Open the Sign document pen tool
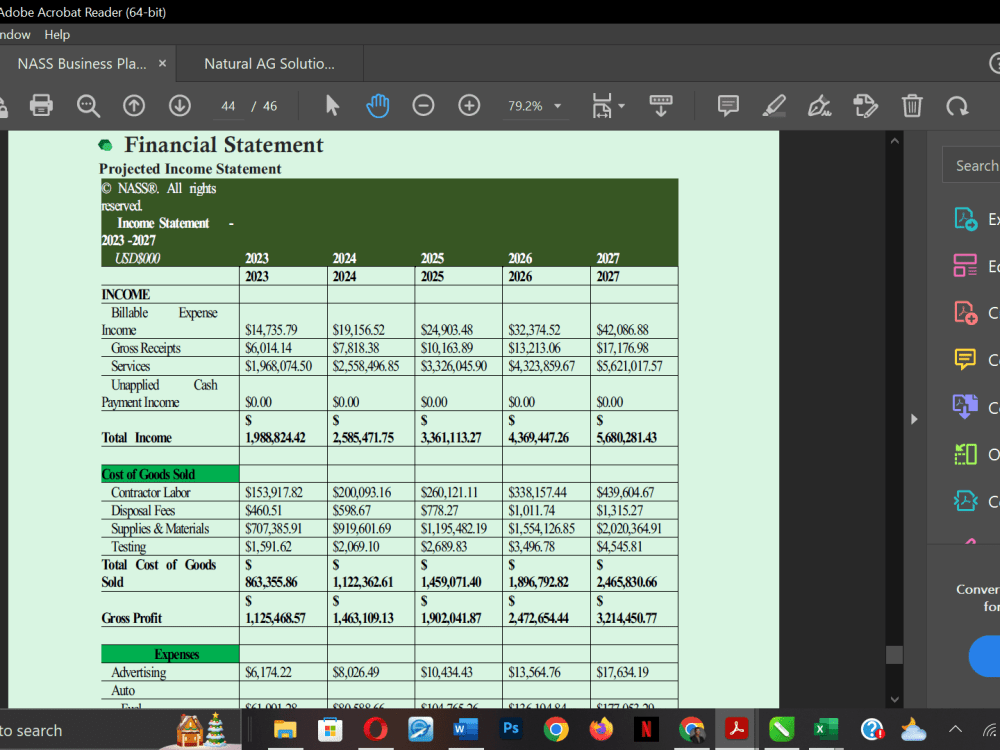 (x=820, y=106)
